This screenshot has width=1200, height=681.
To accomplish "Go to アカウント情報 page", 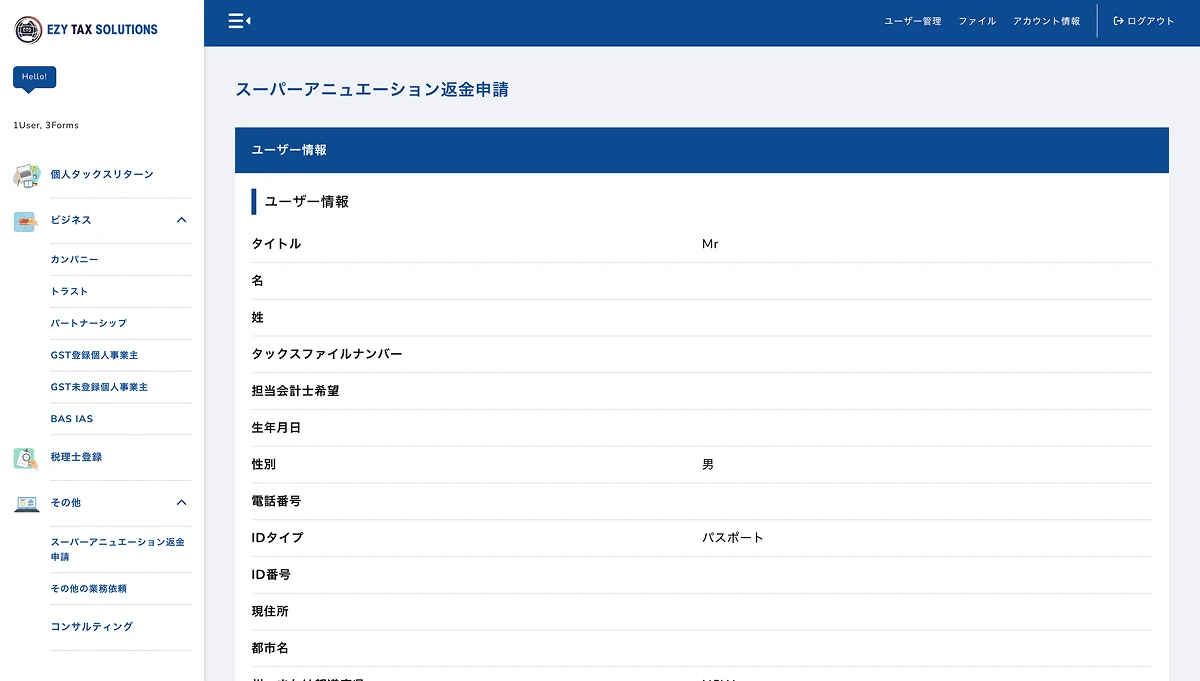I will (x=1046, y=21).
